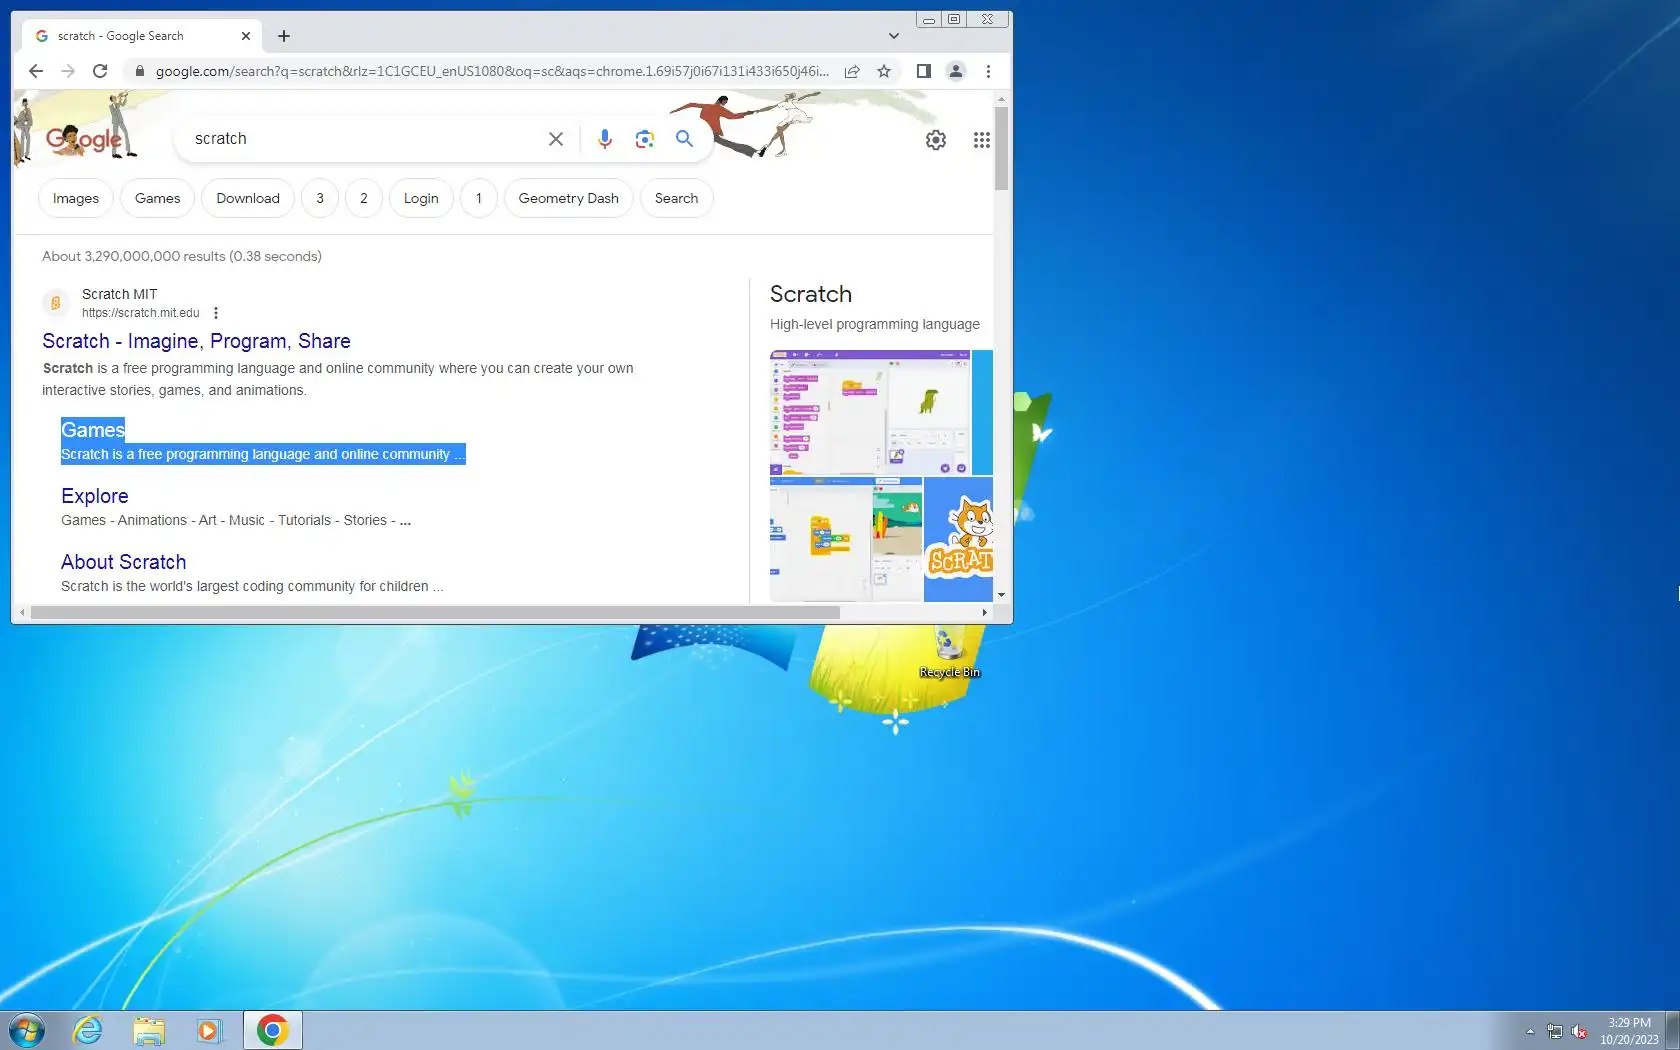Select the filter chip labeled 3
Screen dimensions: 1680x1050
320,198
